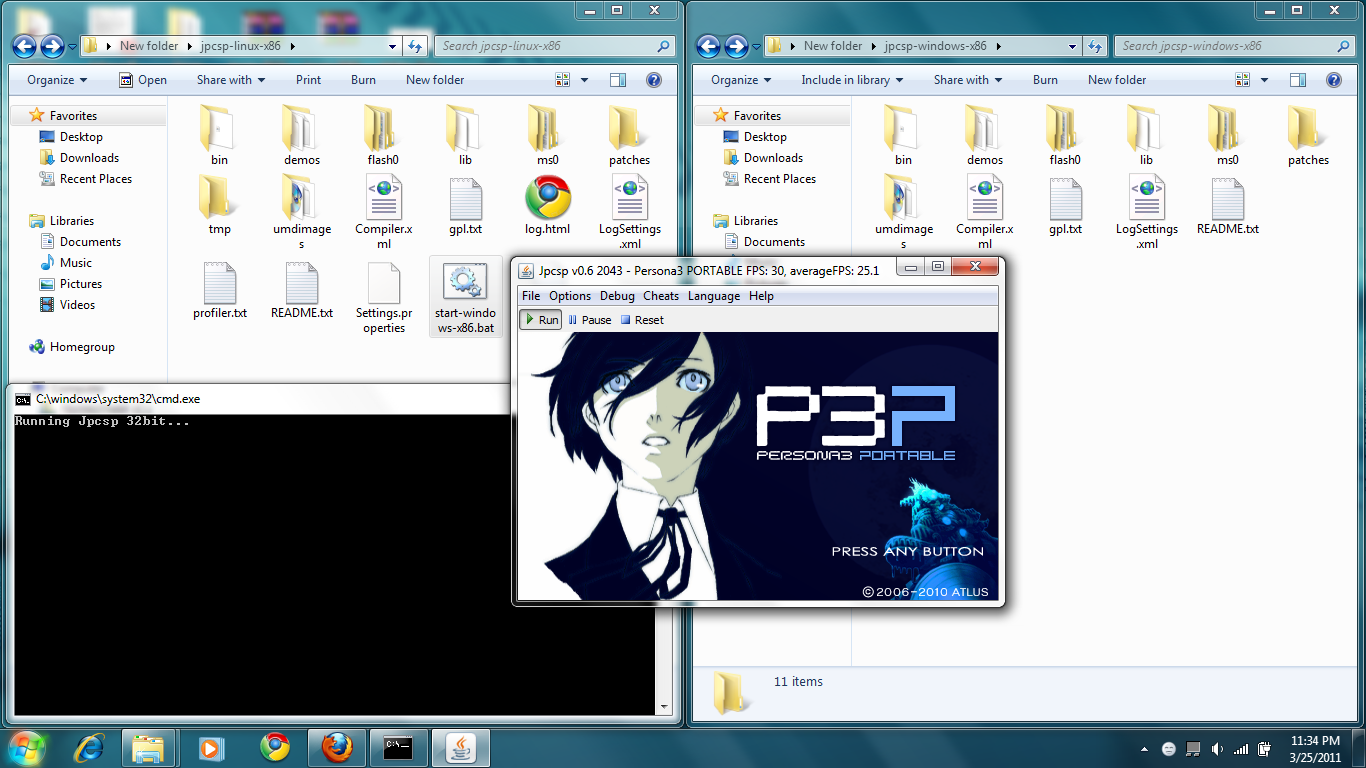Viewport: 1366px width, 768px height.
Task: Open the Cheats menu
Action: point(661,296)
